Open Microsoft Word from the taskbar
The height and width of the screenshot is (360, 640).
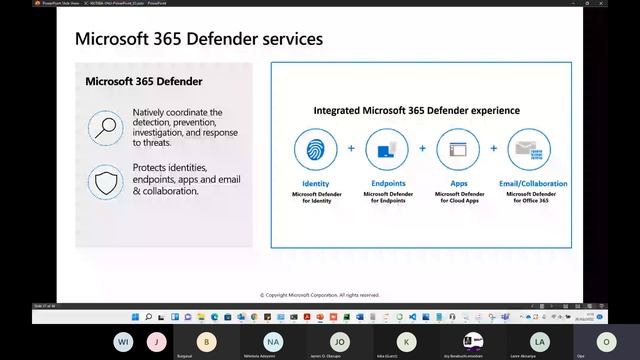360,317
